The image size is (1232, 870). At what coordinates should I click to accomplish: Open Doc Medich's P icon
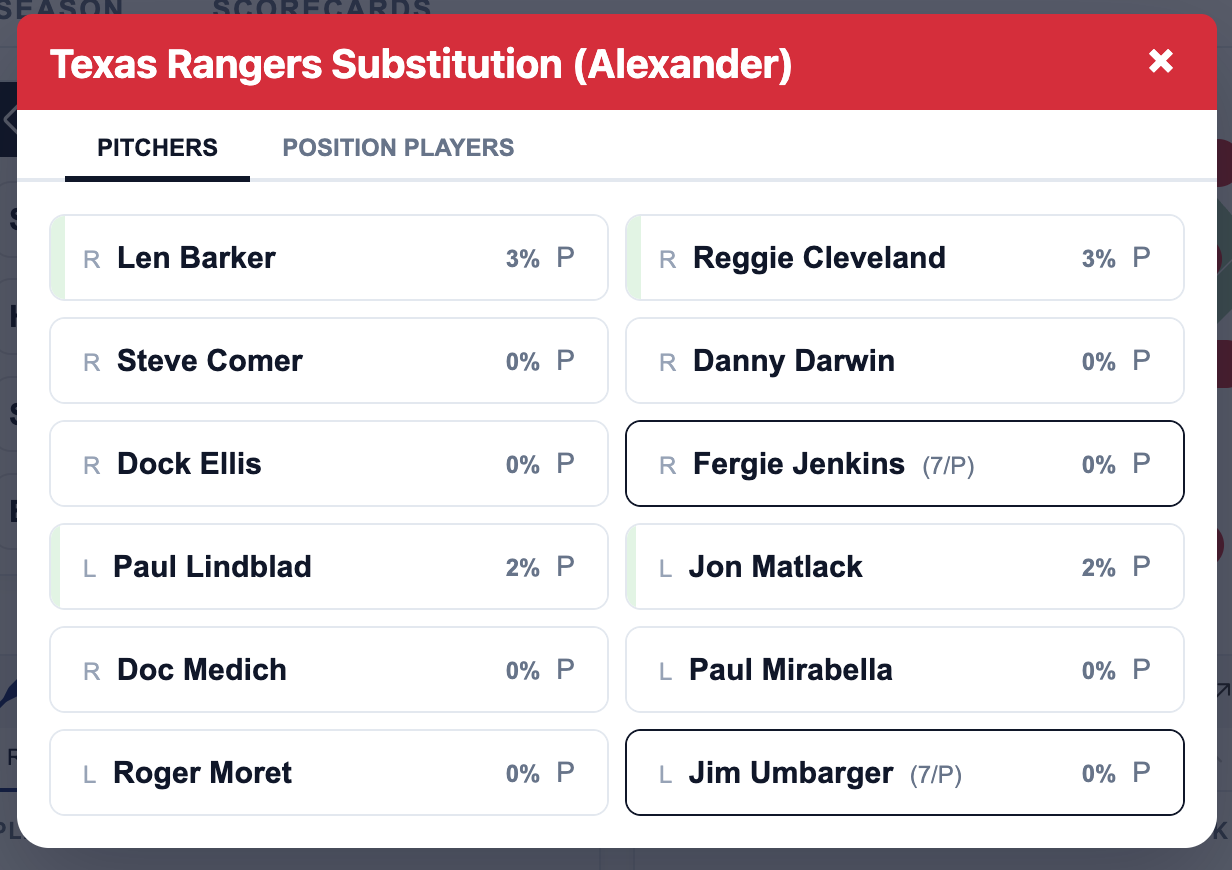(565, 669)
